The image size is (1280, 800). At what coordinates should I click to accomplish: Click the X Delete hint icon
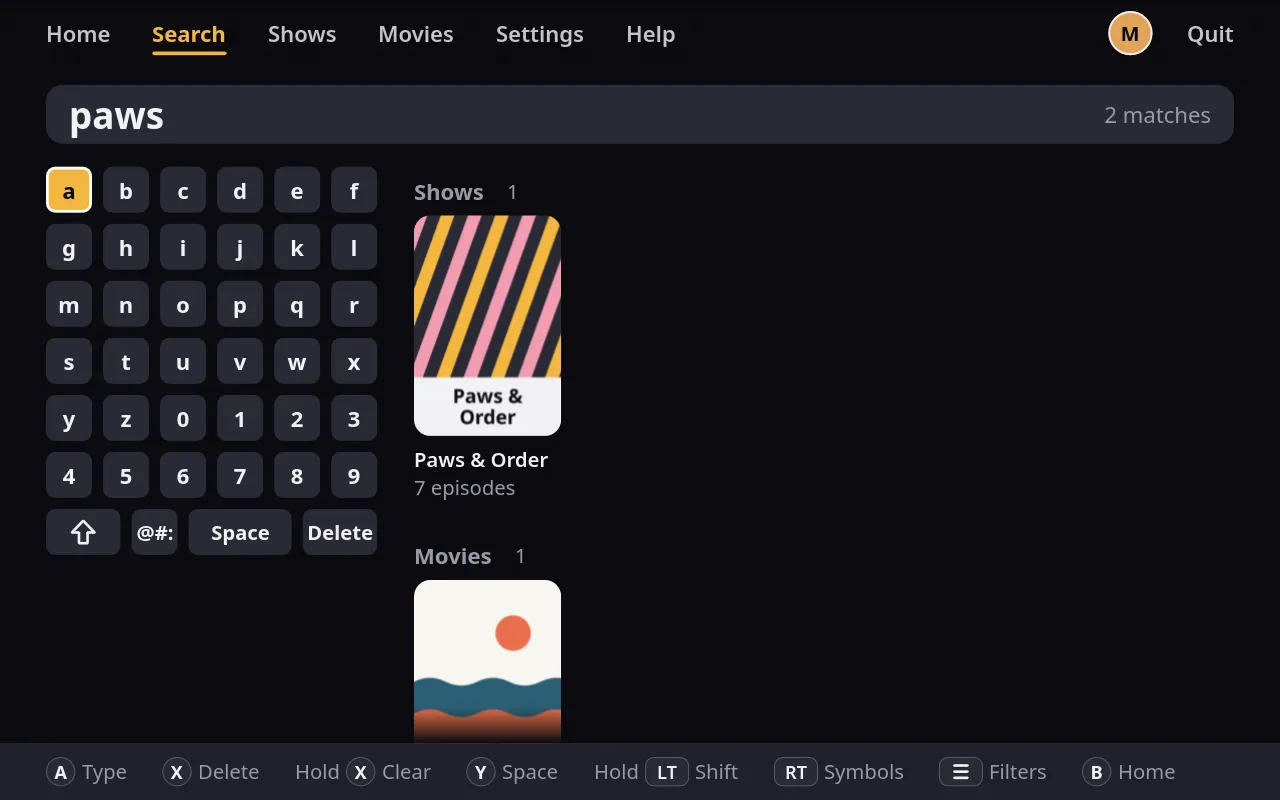(x=177, y=772)
